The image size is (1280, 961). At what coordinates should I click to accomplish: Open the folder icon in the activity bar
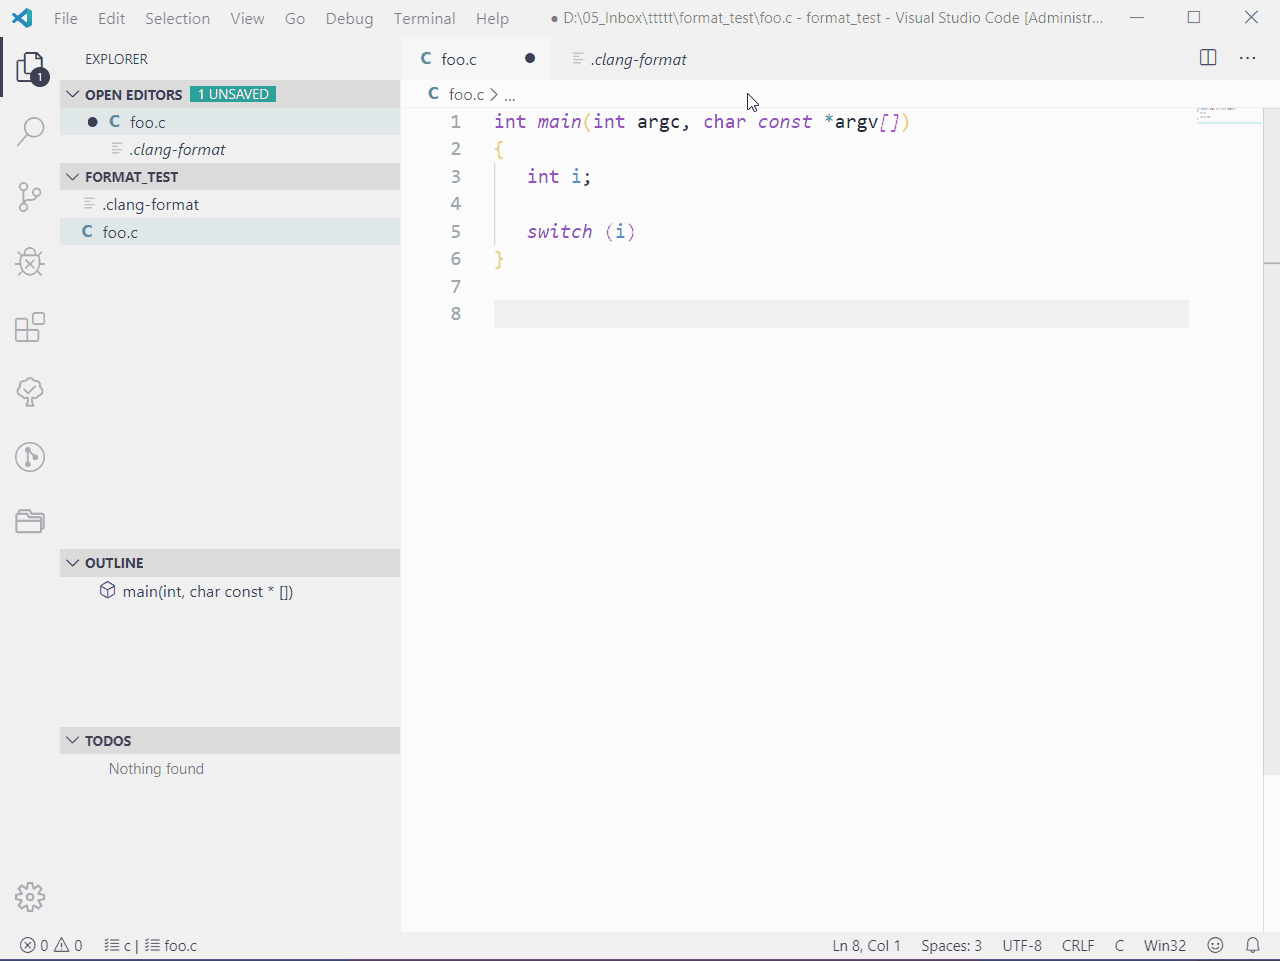[x=30, y=521]
